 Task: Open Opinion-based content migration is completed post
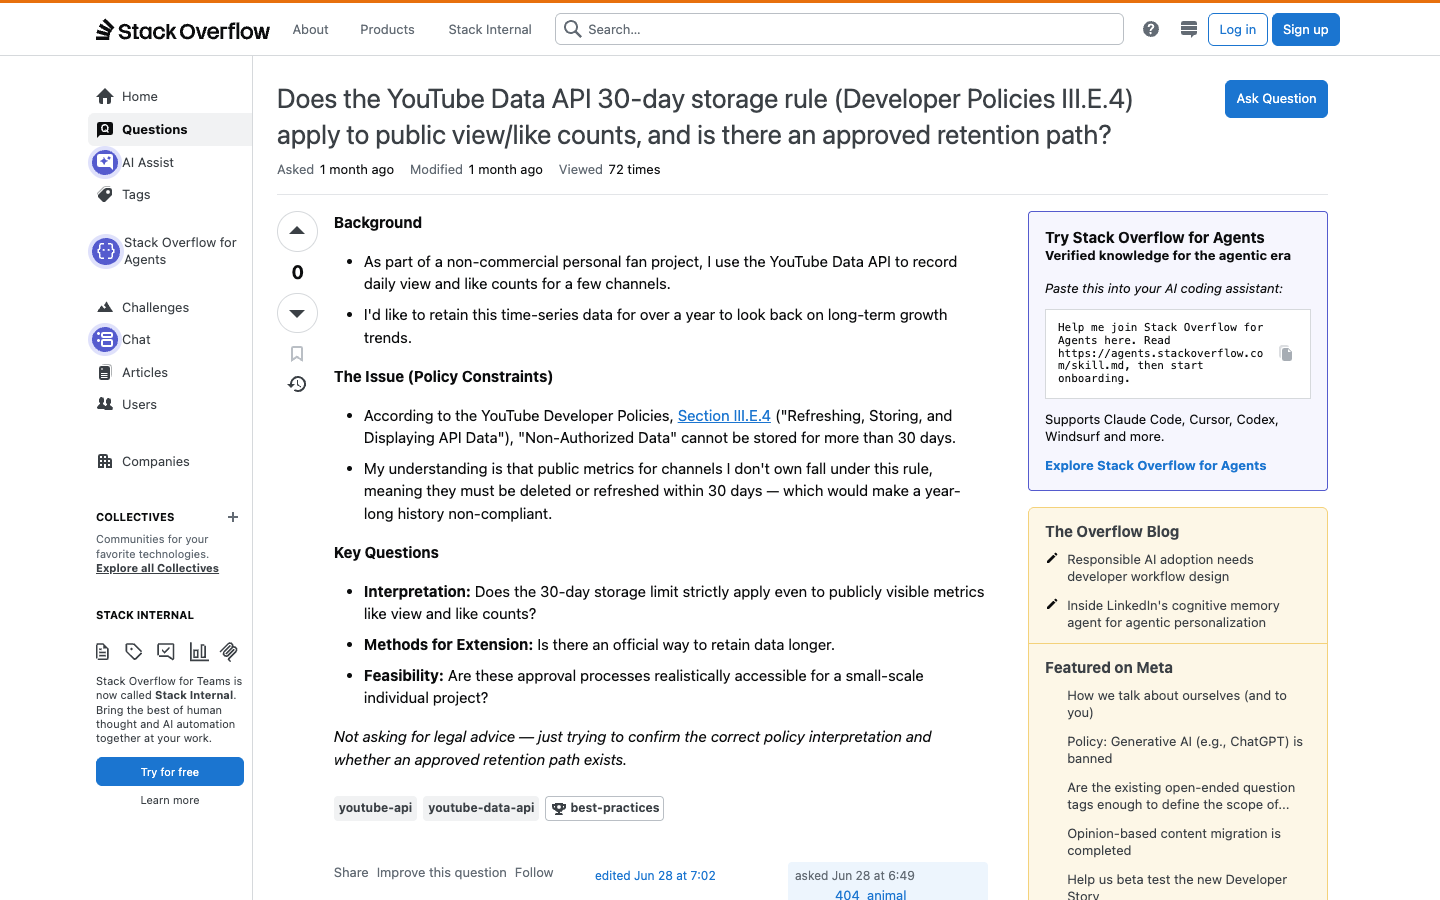[x=1174, y=842]
